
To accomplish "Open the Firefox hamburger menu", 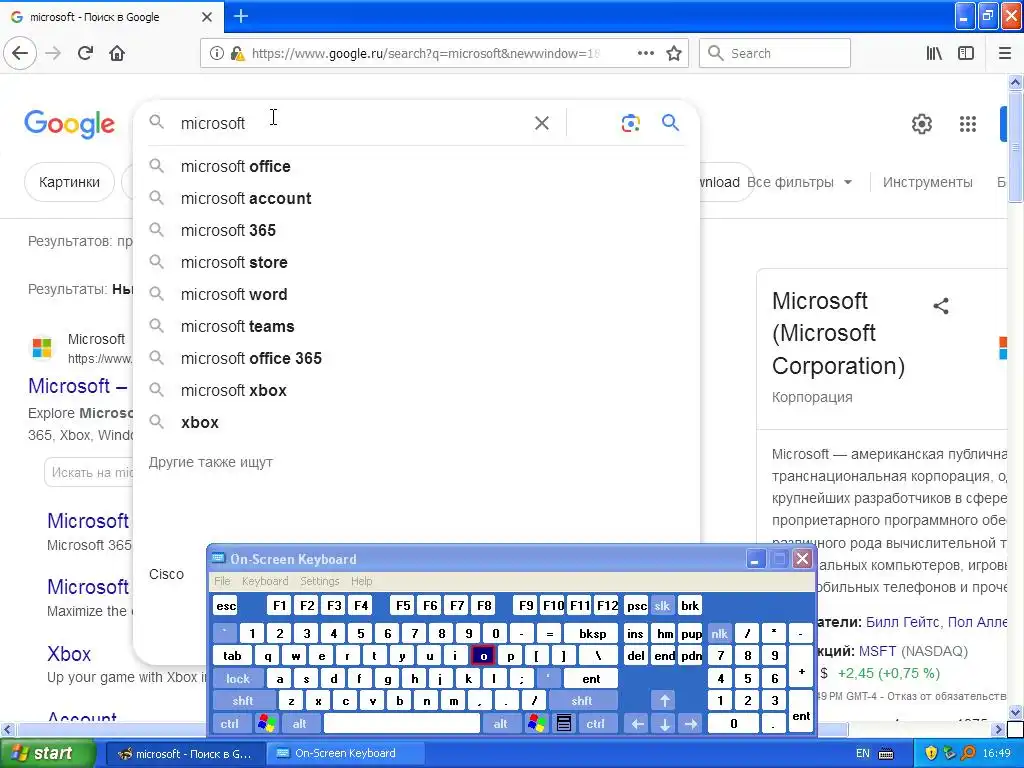I will pos(1004,53).
